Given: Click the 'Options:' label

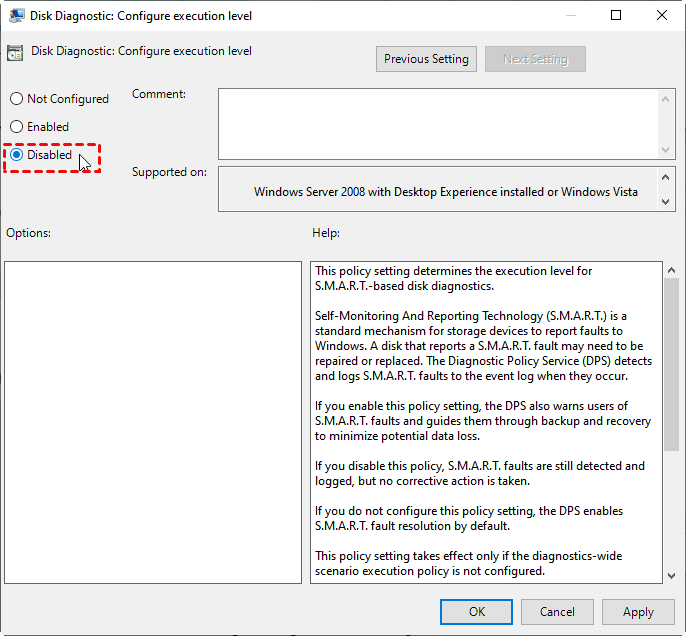Looking at the screenshot, I should click(28, 233).
